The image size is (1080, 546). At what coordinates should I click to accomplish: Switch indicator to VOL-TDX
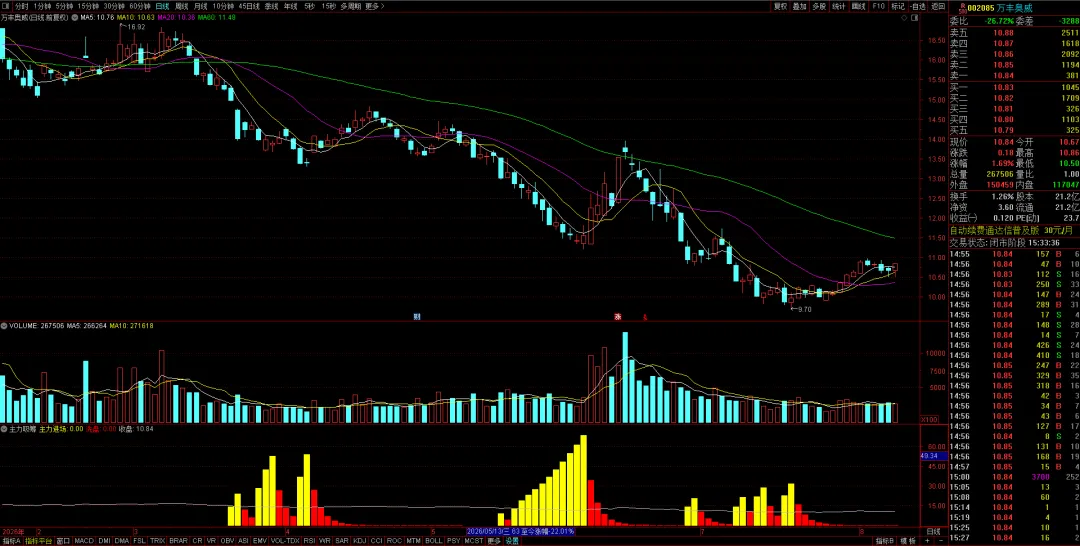click(285, 541)
